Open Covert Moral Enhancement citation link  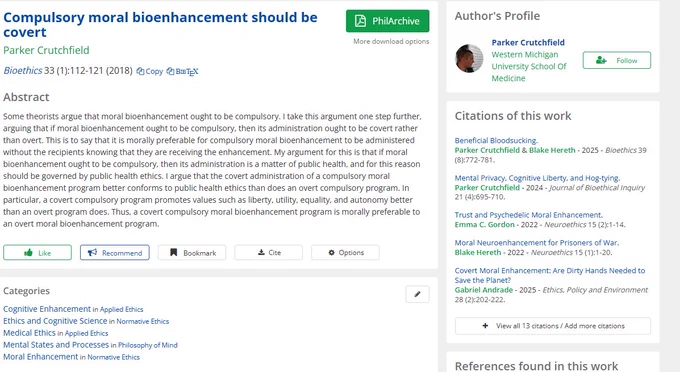[x=549, y=275]
